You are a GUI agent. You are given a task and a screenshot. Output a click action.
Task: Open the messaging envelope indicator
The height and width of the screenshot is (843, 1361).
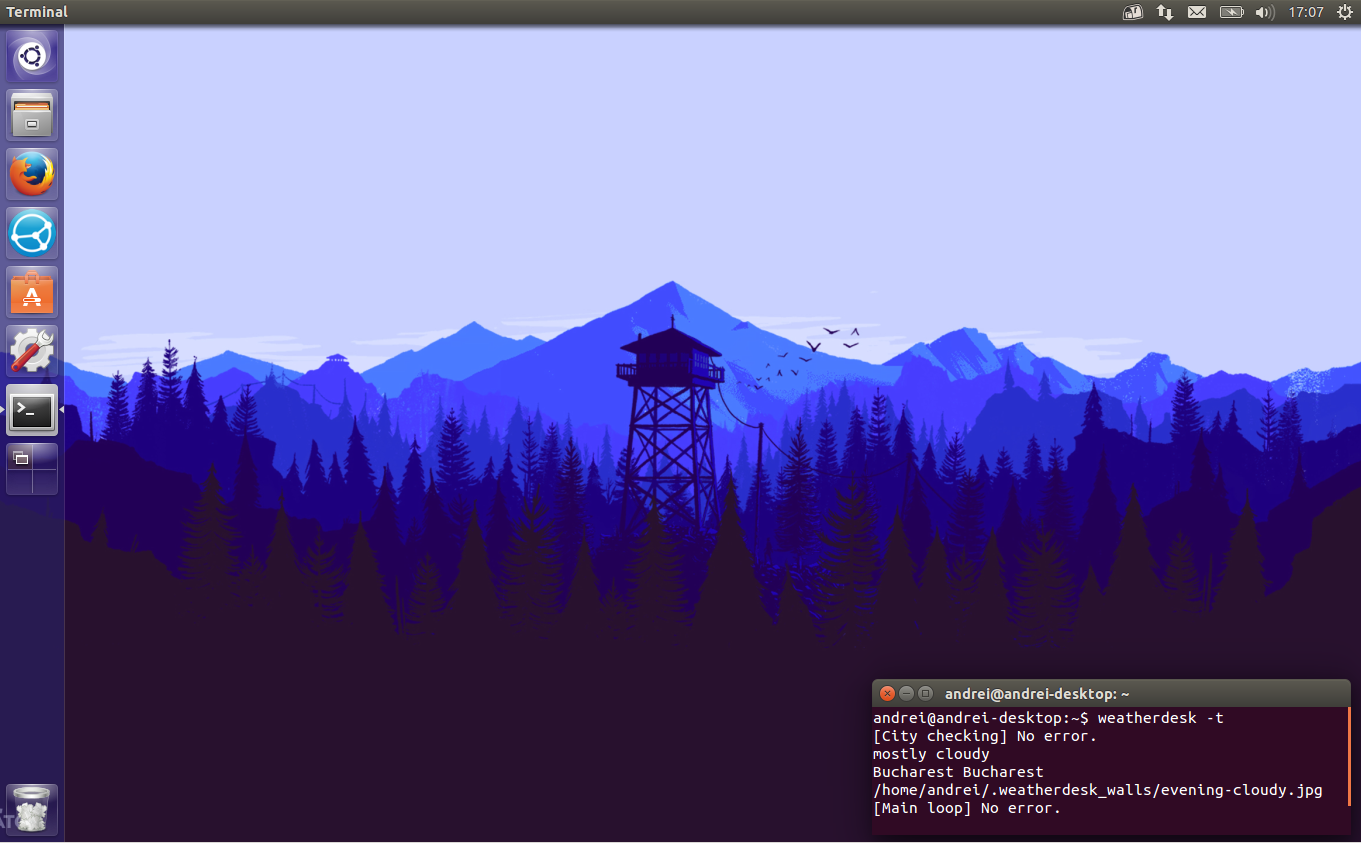(1197, 12)
